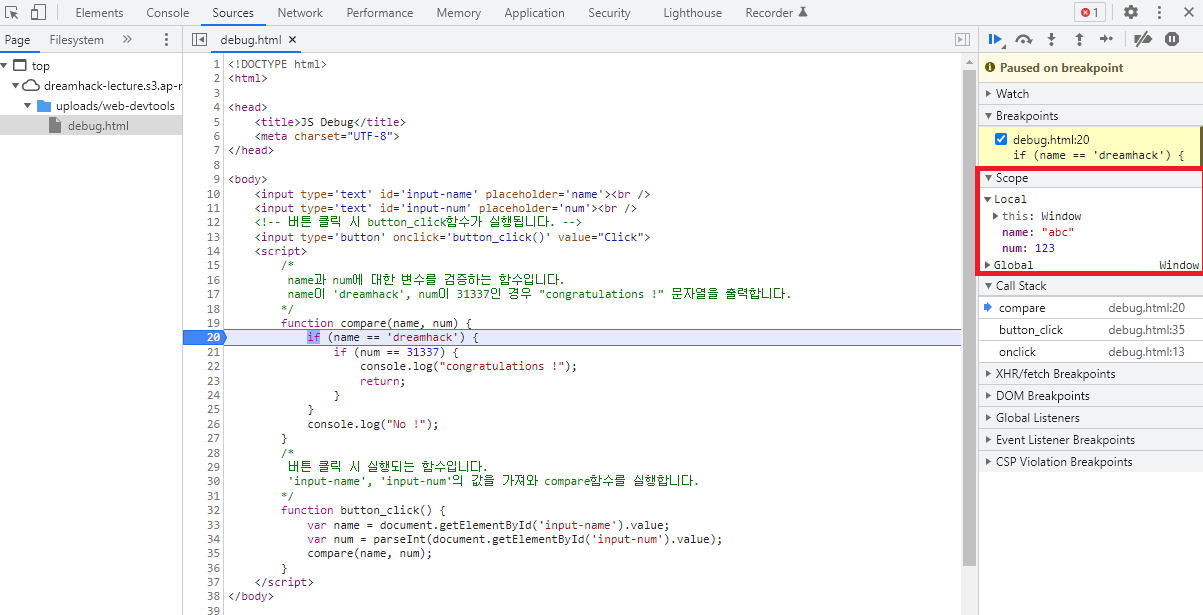Show more navigator tabs chevron

[127, 40]
